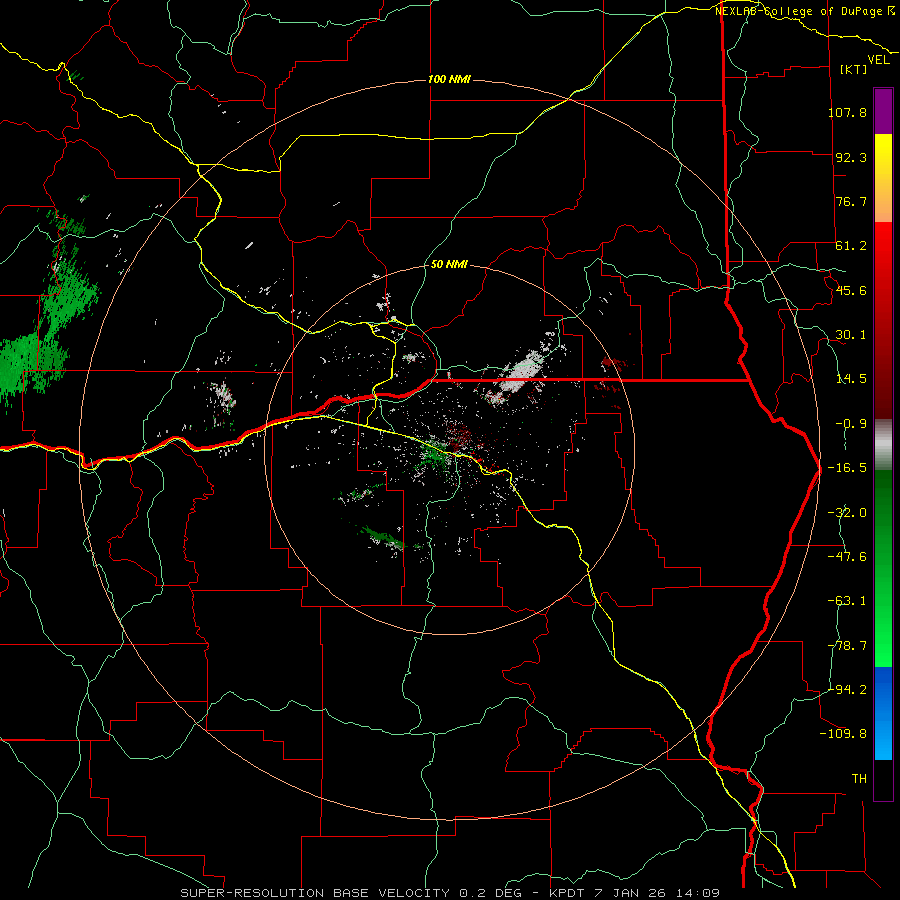The width and height of the screenshot is (900, 900).
Task: Click the 107.8 velocity scale value
Action: tap(847, 112)
